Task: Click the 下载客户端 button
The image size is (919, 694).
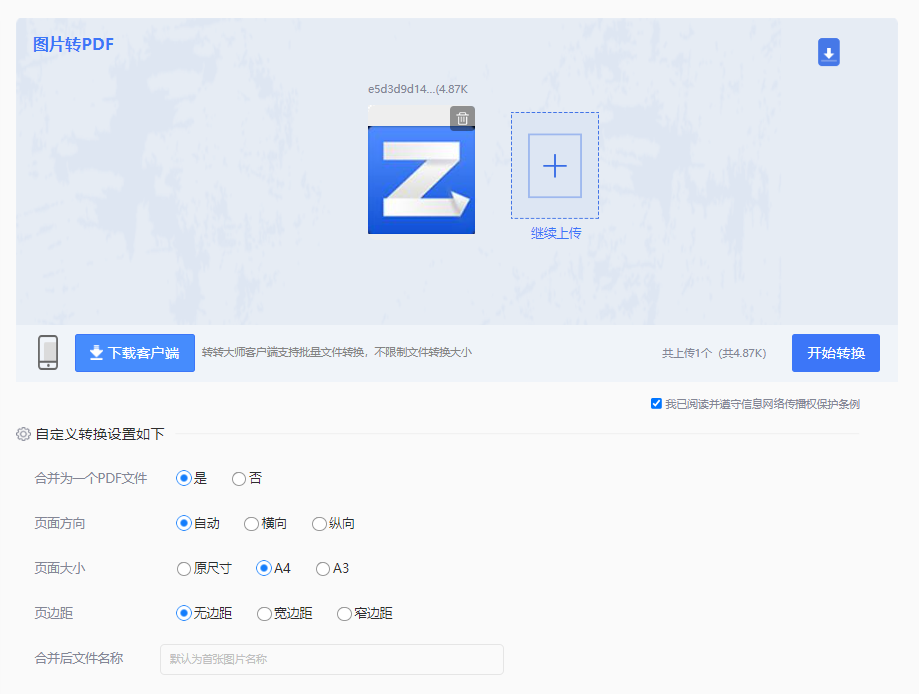Action: pyautogui.click(x=135, y=352)
